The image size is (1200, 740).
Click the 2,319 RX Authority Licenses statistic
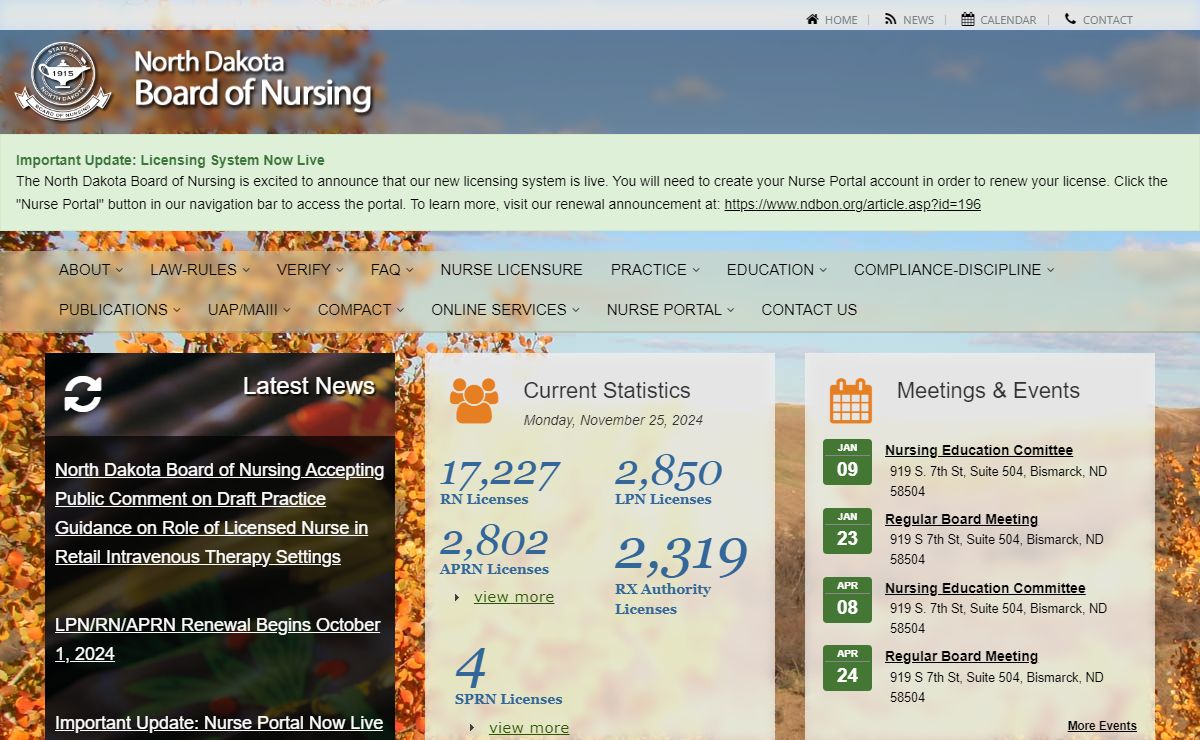(680, 576)
